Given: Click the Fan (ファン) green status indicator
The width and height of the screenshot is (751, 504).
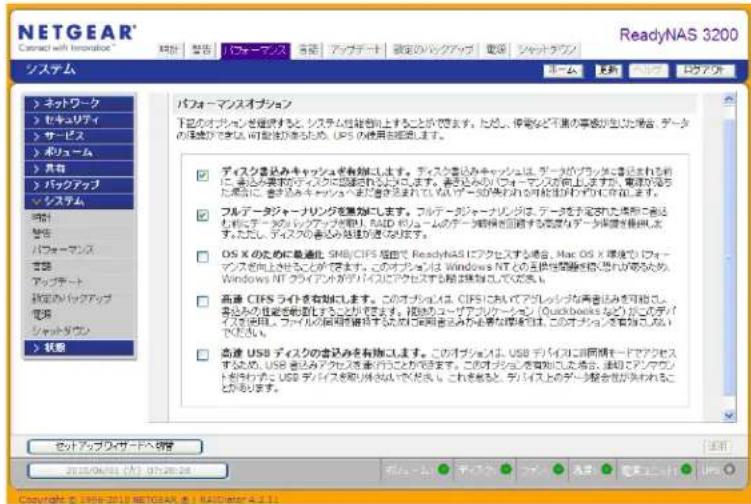Looking at the screenshot, I should [558, 469].
